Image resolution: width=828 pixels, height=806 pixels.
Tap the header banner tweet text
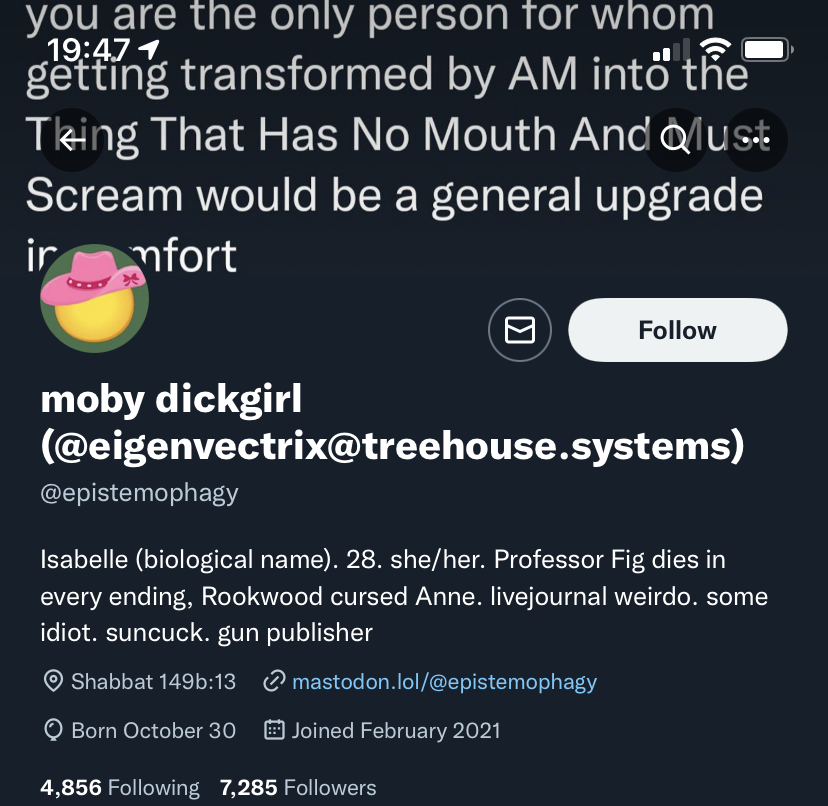pos(396,137)
